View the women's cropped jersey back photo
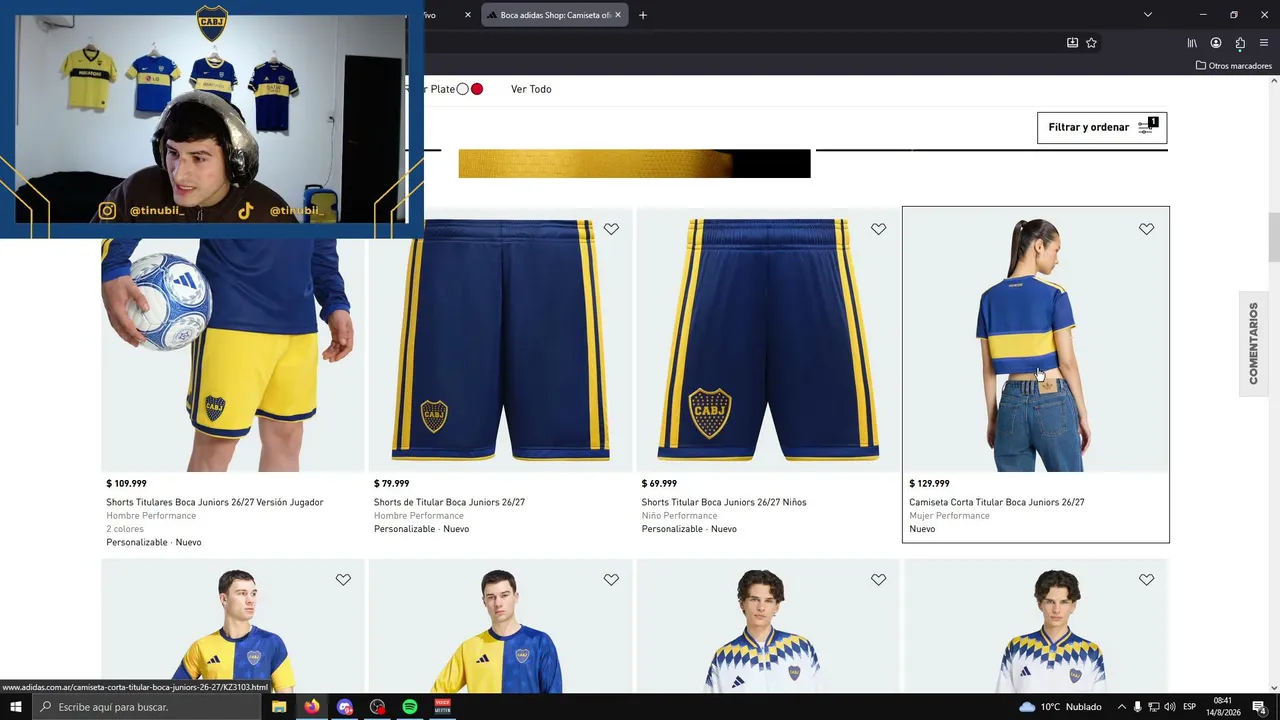The width and height of the screenshot is (1280, 720). point(1036,340)
